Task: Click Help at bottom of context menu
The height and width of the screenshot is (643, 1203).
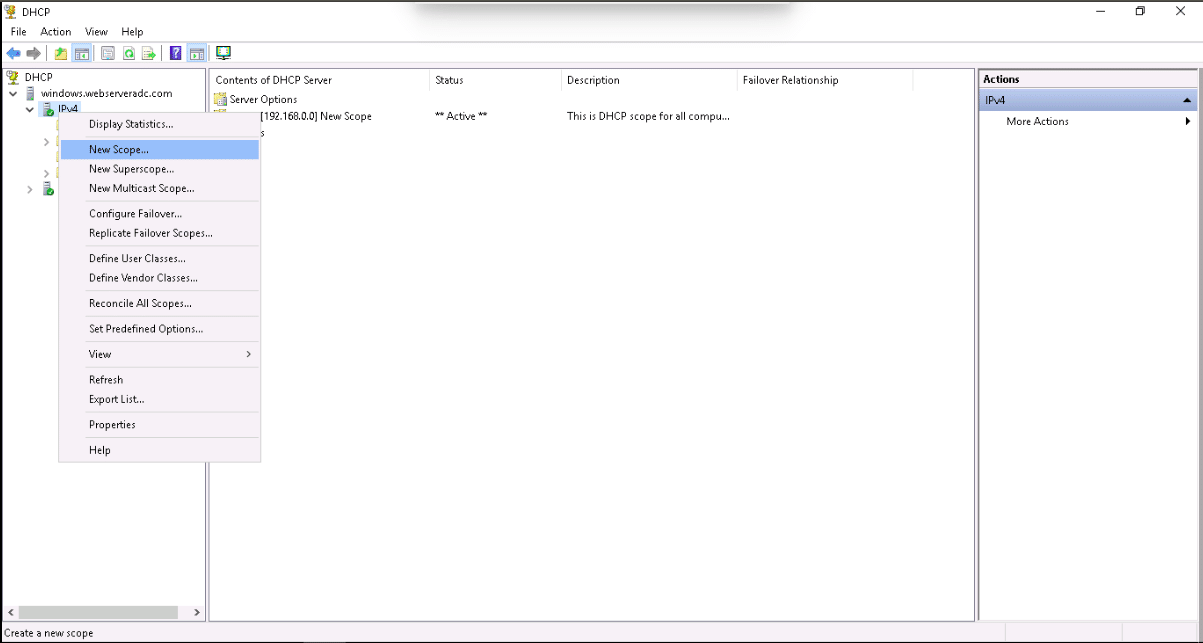Action: (160, 450)
